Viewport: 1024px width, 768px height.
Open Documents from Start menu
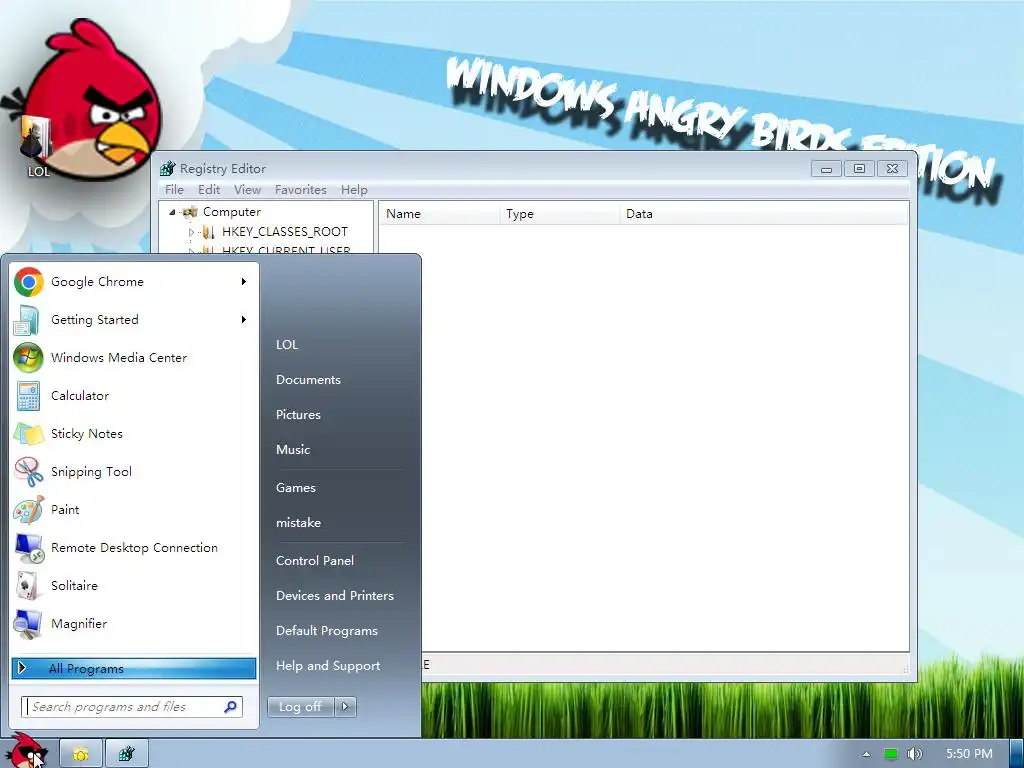tap(308, 379)
